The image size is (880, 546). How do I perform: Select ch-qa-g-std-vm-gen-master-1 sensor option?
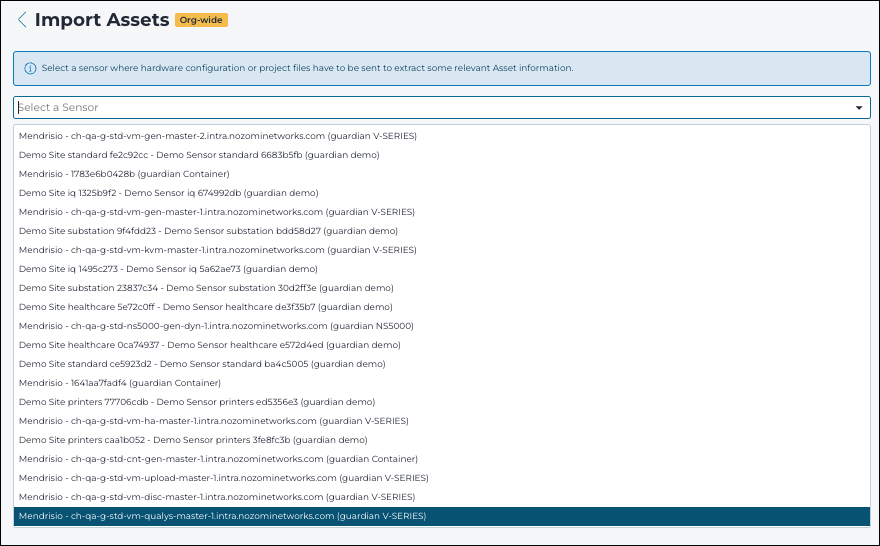pos(442,212)
